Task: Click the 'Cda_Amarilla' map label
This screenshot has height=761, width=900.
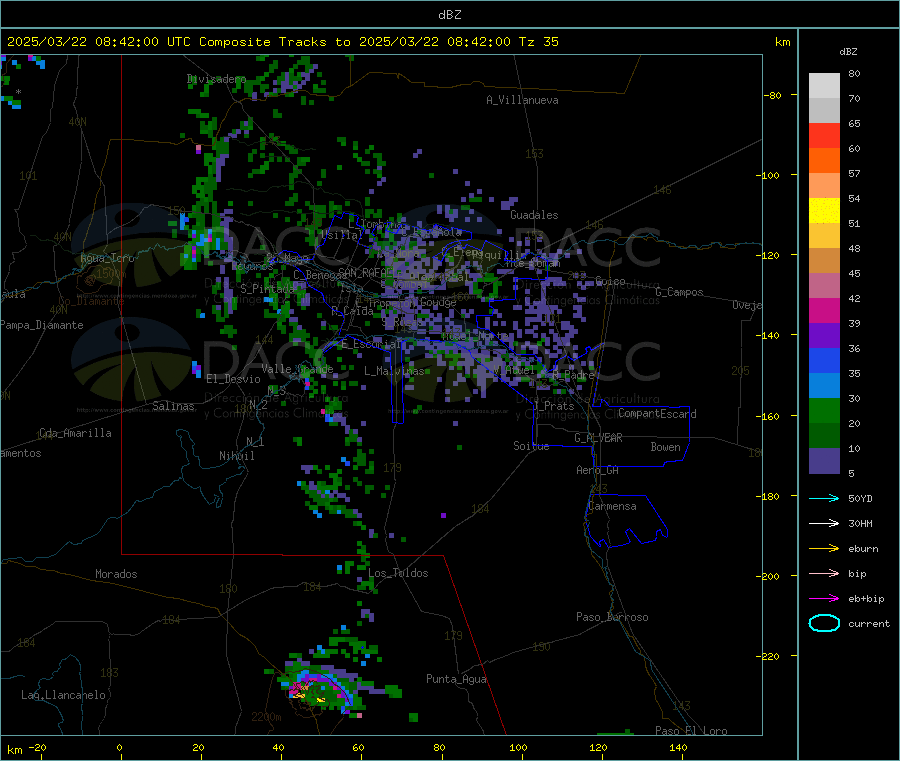Action: (x=75, y=433)
